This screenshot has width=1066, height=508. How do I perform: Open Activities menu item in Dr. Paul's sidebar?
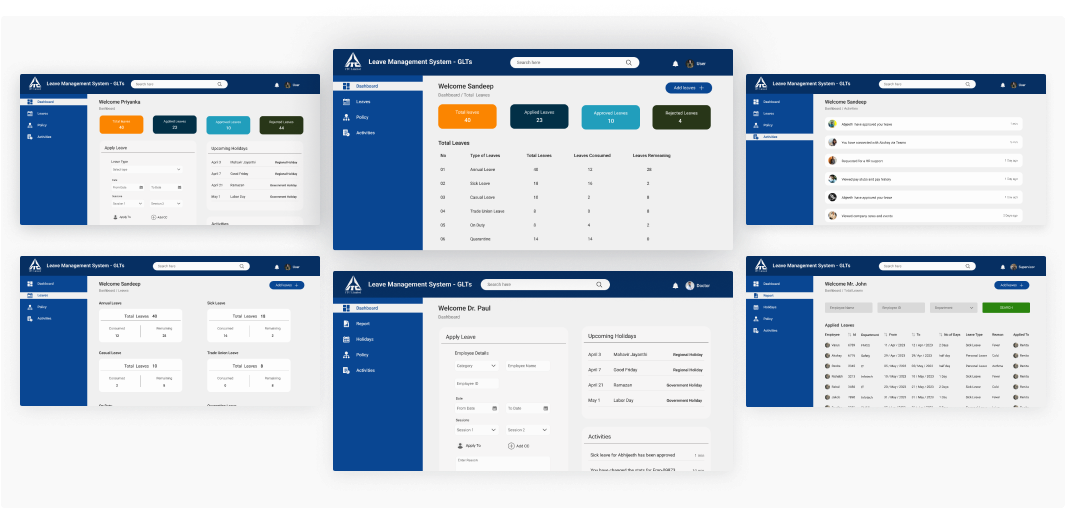pyautogui.click(x=366, y=370)
